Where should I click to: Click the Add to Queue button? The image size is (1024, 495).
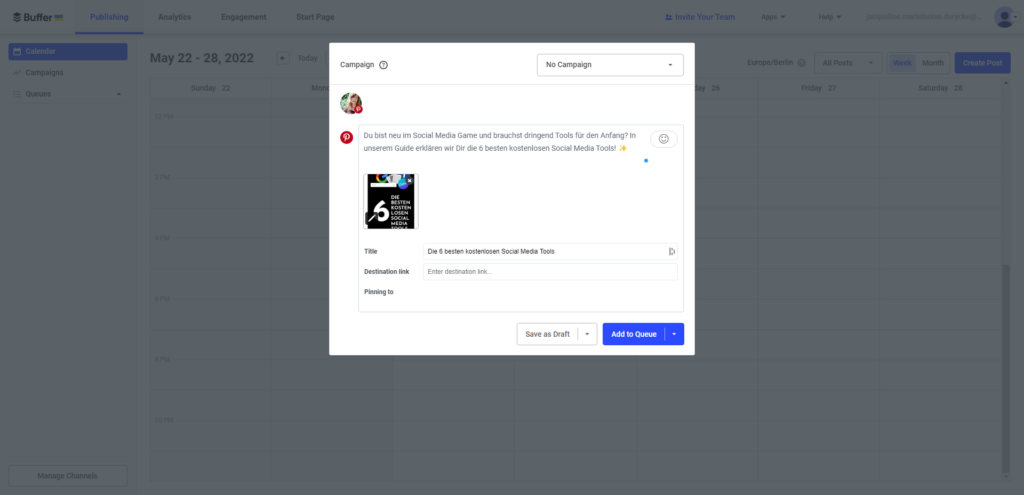633,334
